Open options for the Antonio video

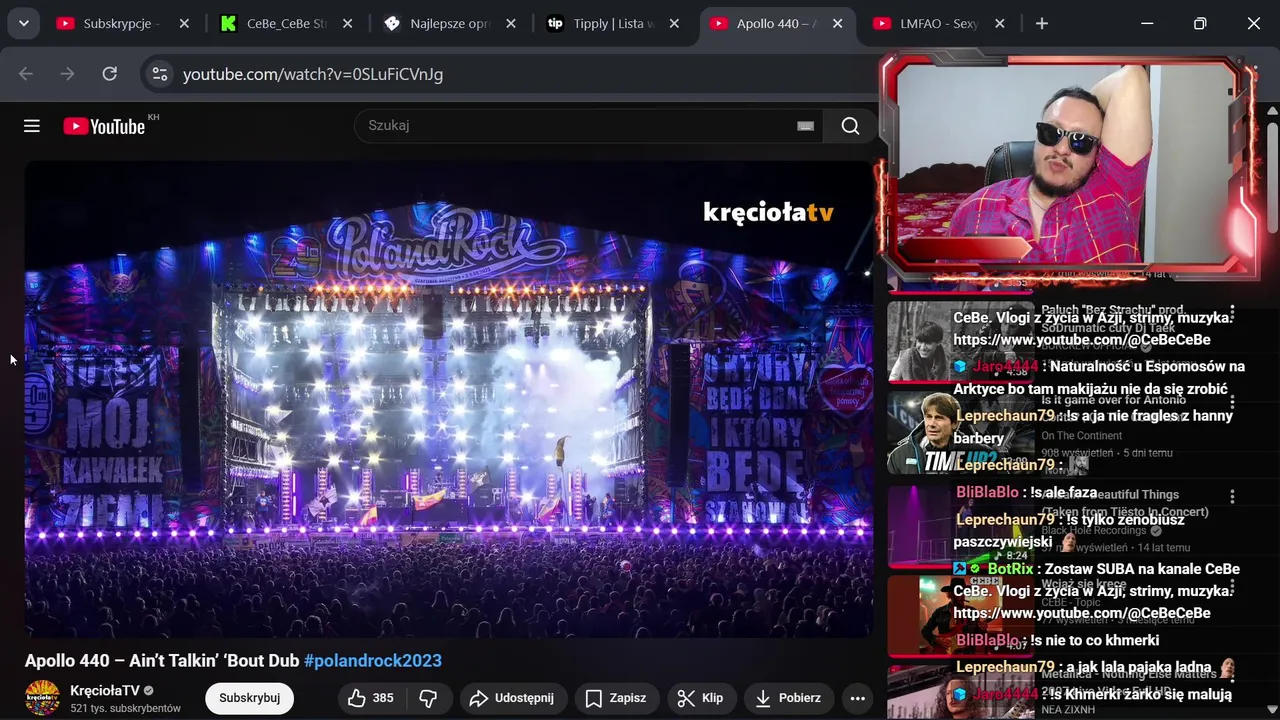click(x=1232, y=403)
